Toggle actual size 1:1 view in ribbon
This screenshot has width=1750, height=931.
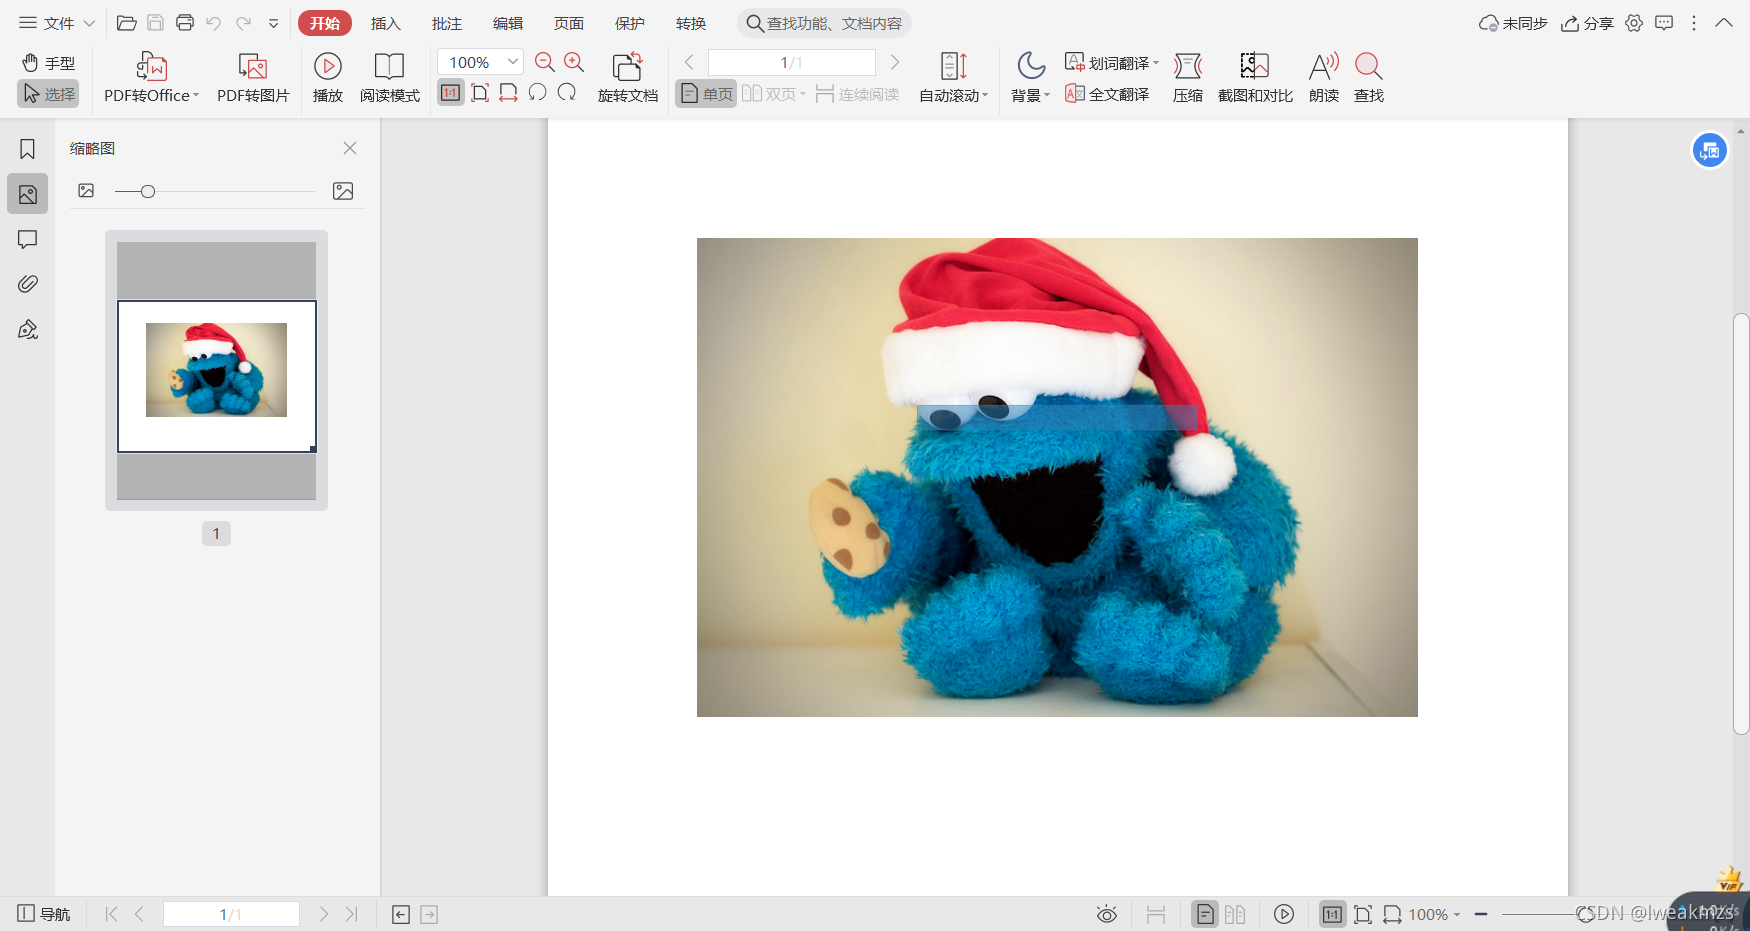click(x=451, y=93)
